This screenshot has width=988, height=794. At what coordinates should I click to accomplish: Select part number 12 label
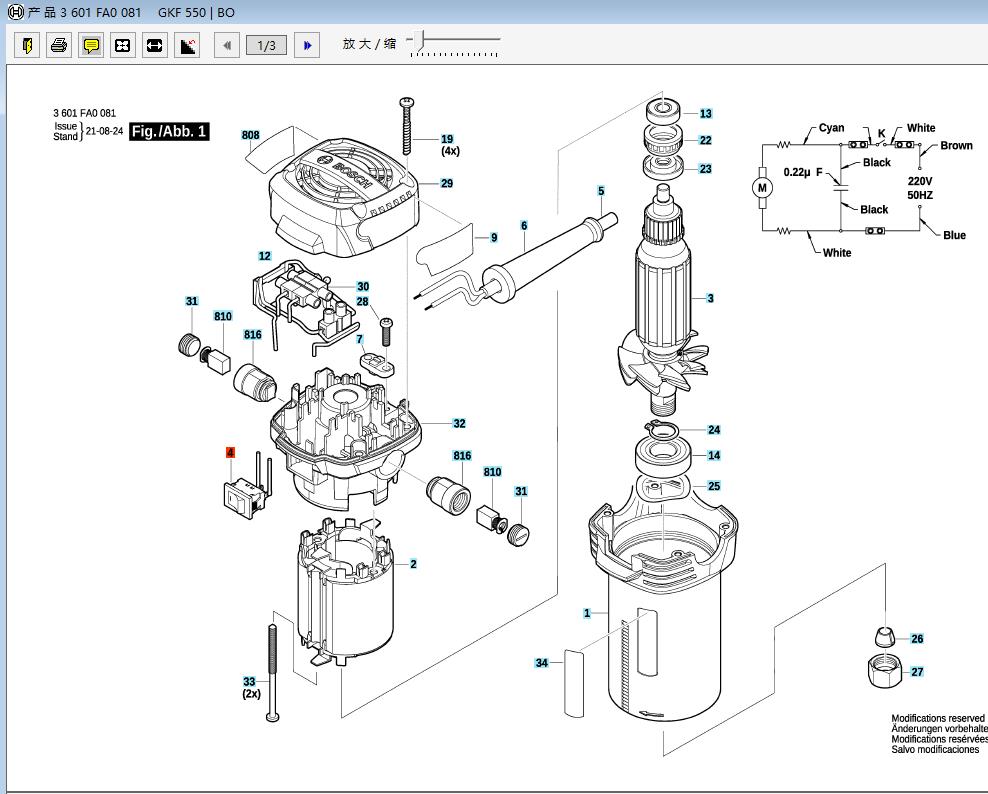[x=265, y=256]
